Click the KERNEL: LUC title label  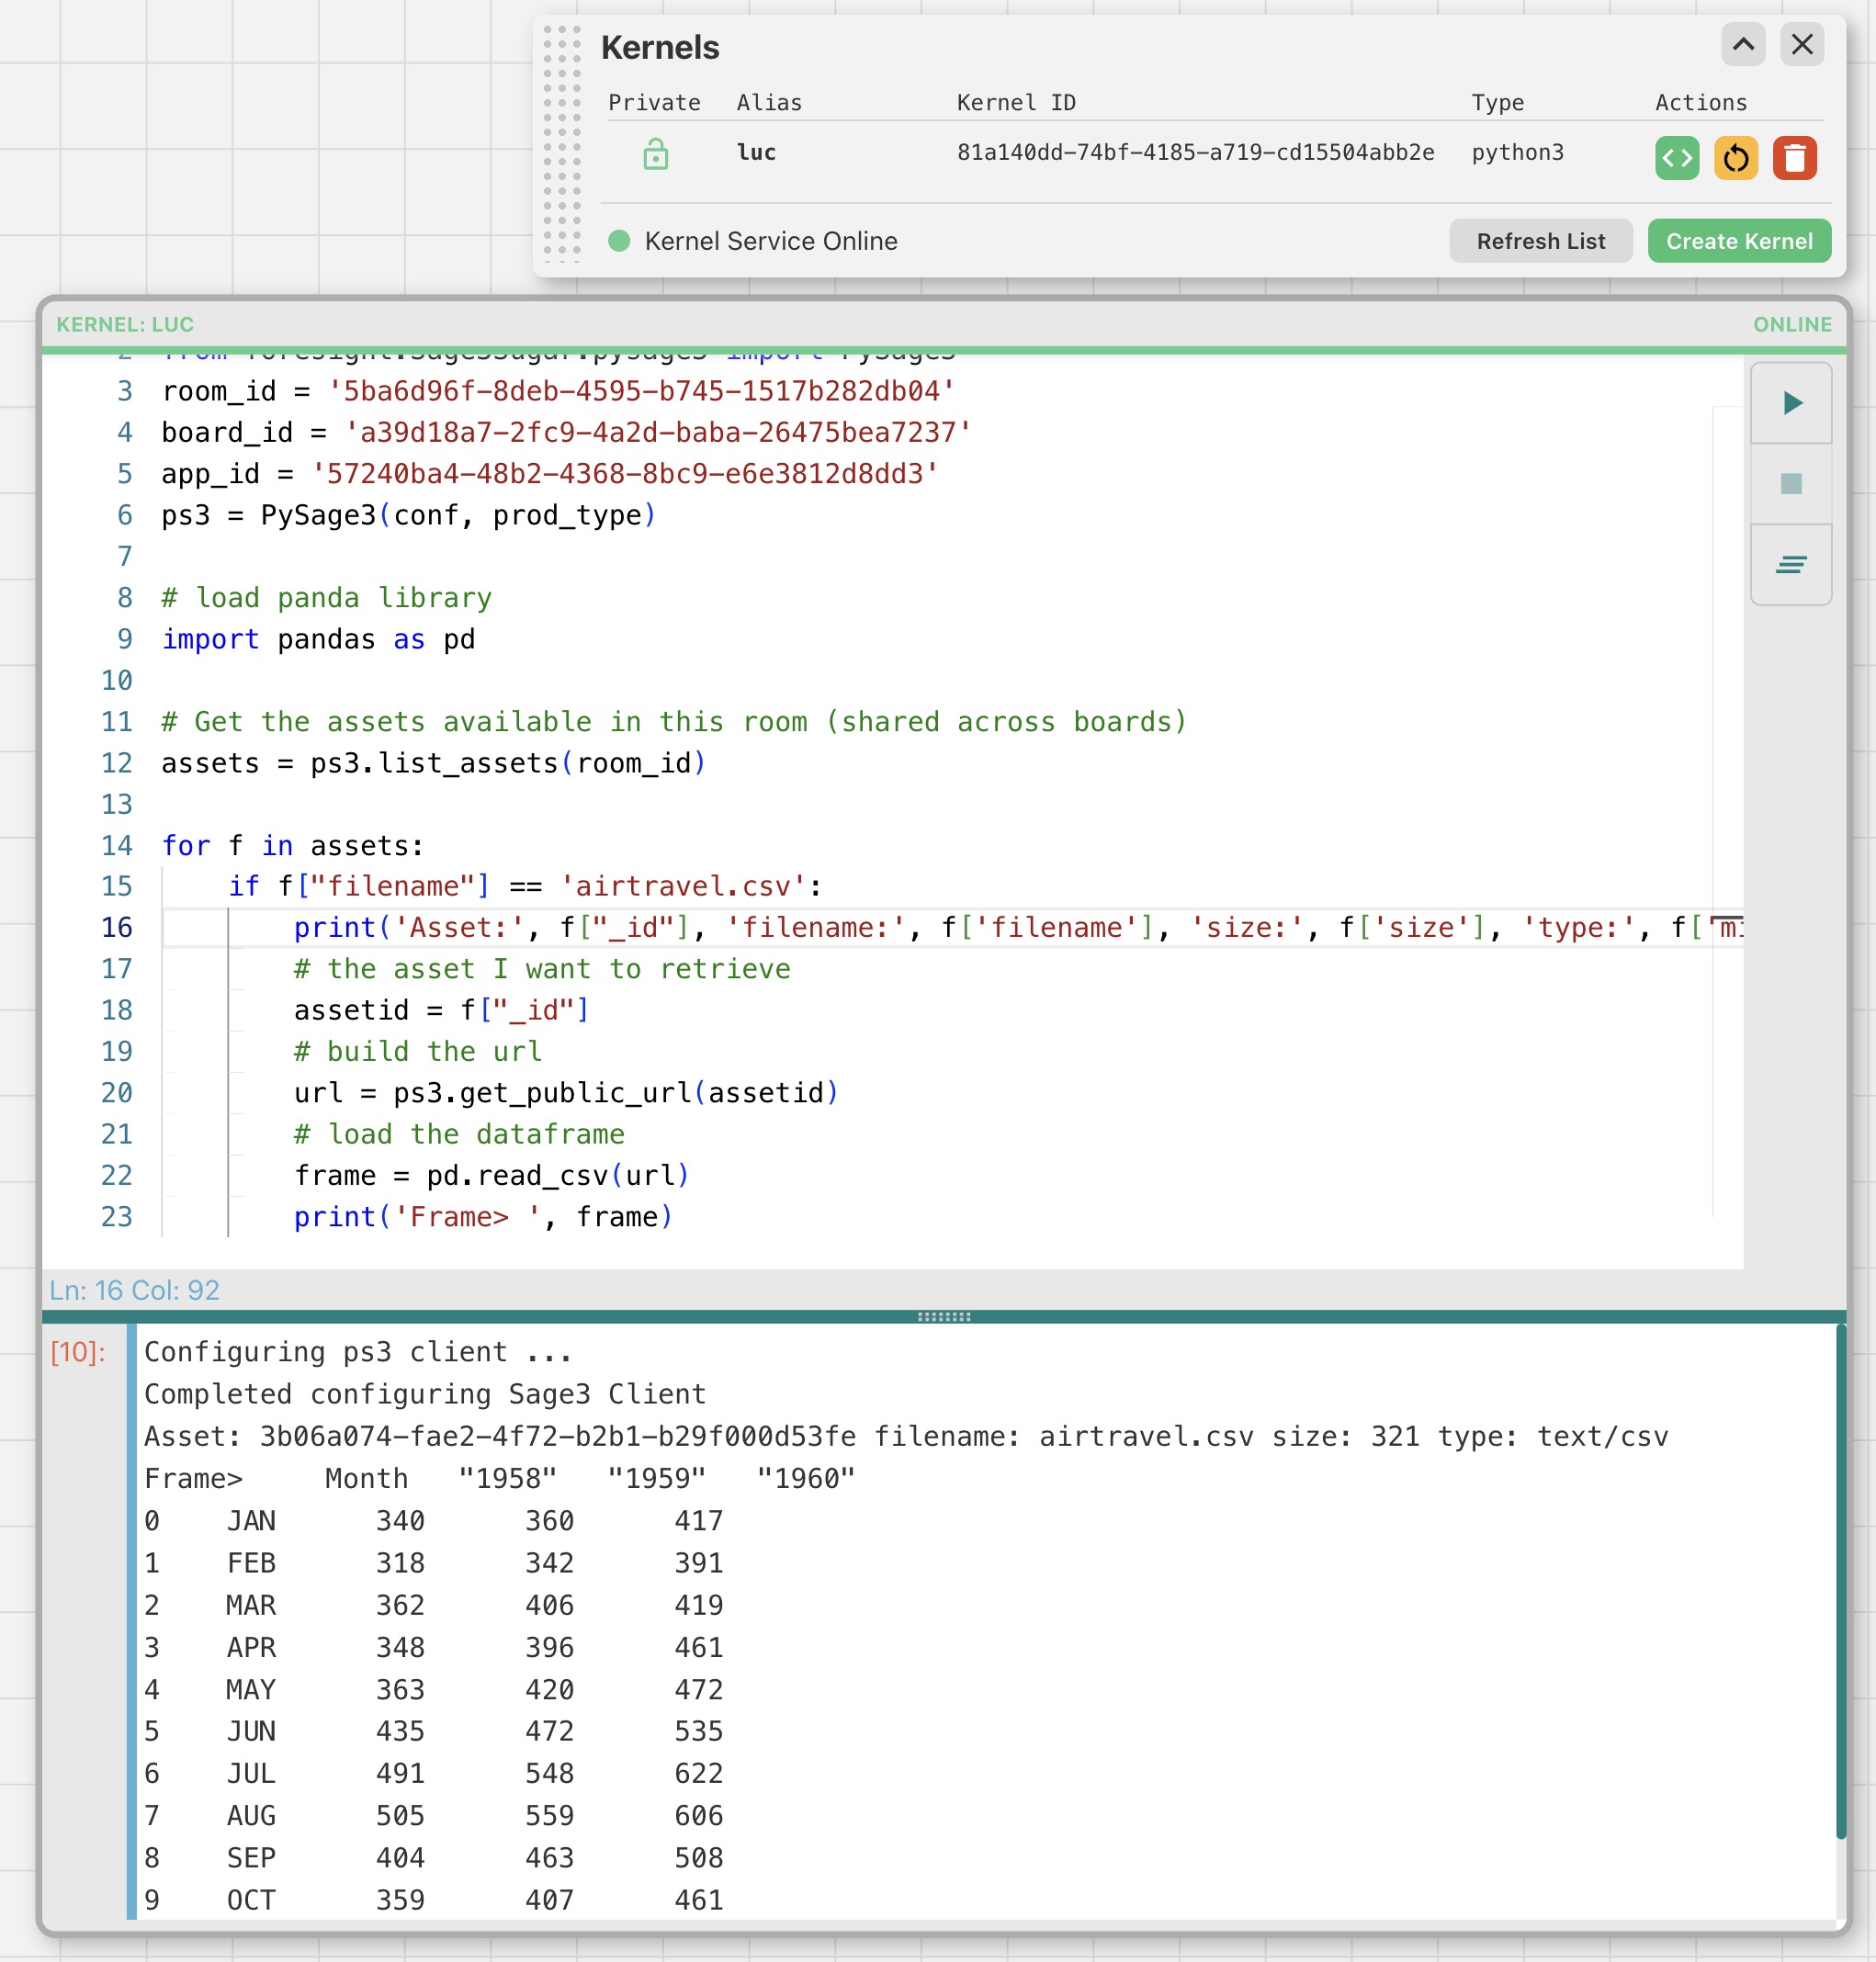click(125, 324)
